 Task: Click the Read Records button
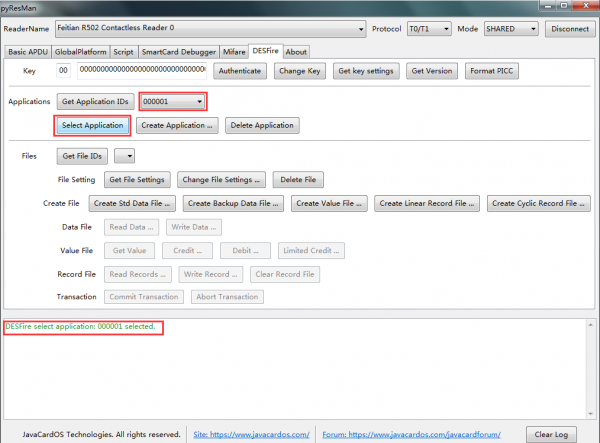pos(138,274)
